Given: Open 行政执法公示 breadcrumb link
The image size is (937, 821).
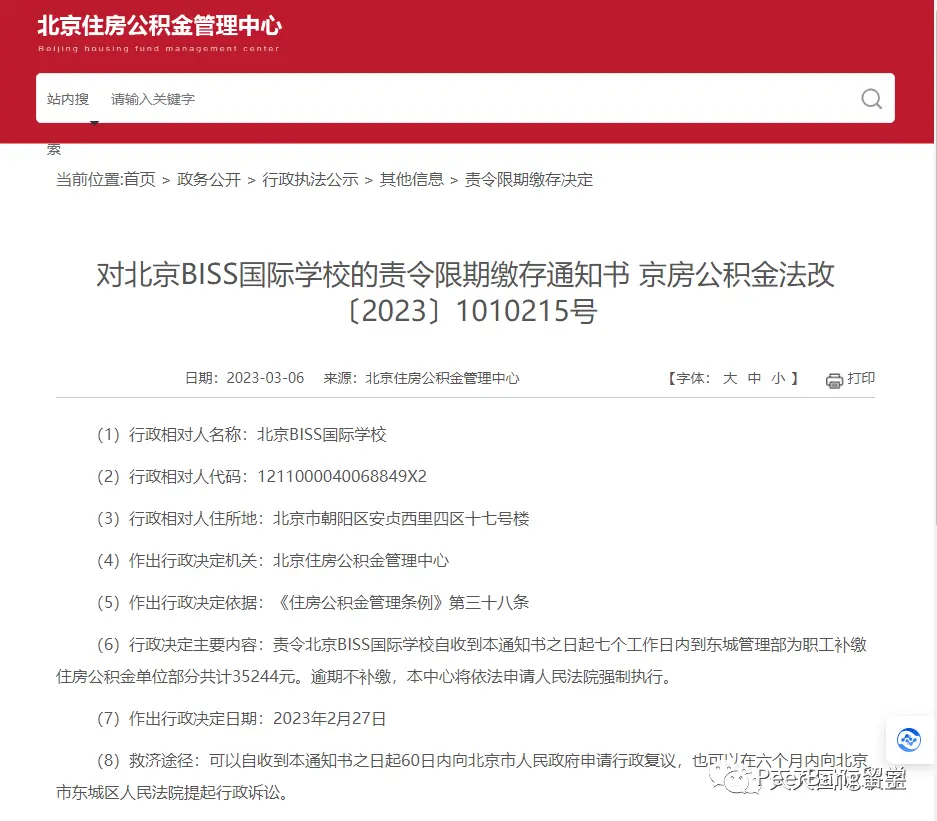Looking at the screenshot, I should 310,179.
